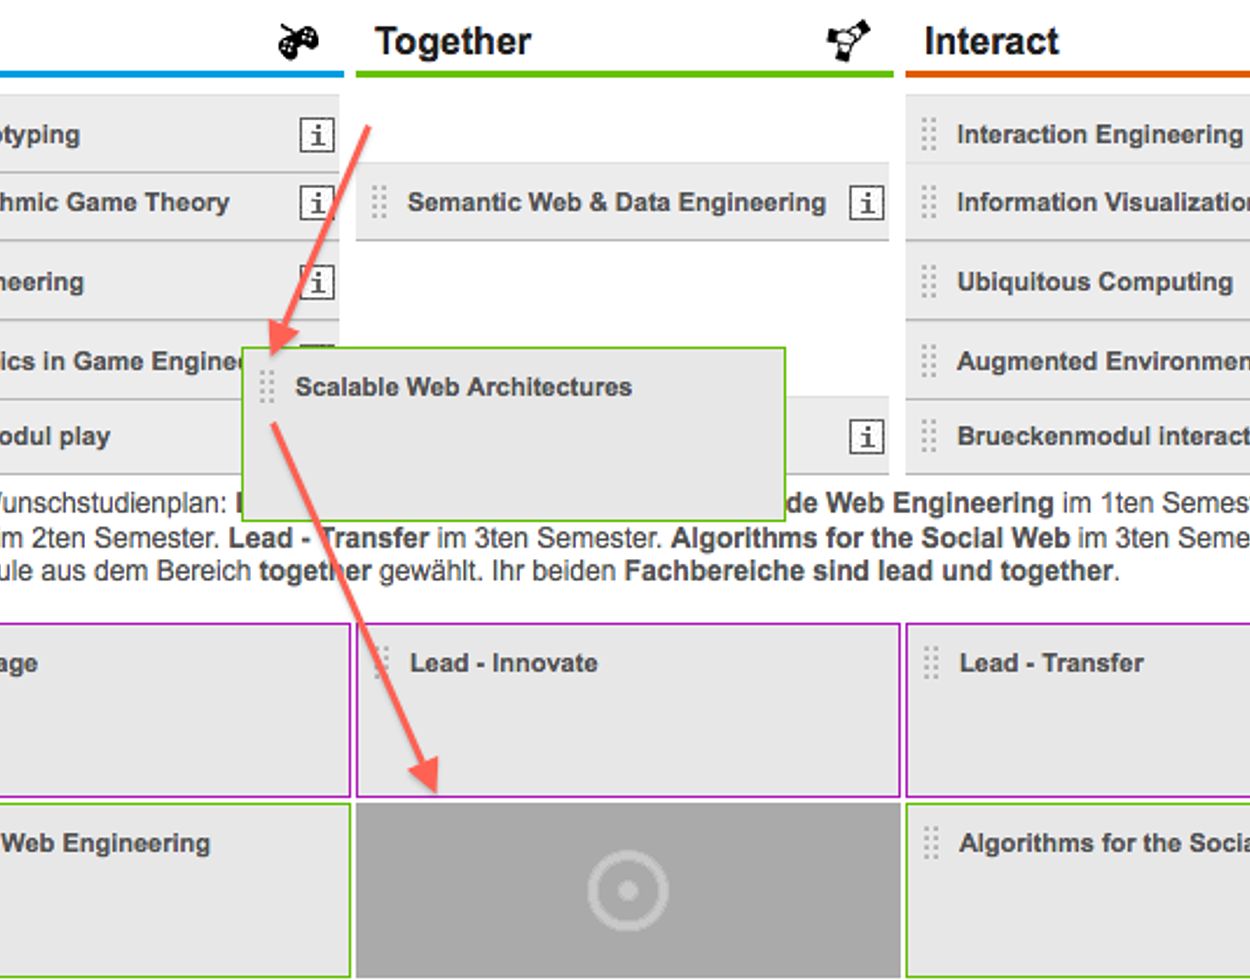This screenshot has height=980, width=1250.
Task: Select the Interact column heading
Action: (x=991, y=42)
